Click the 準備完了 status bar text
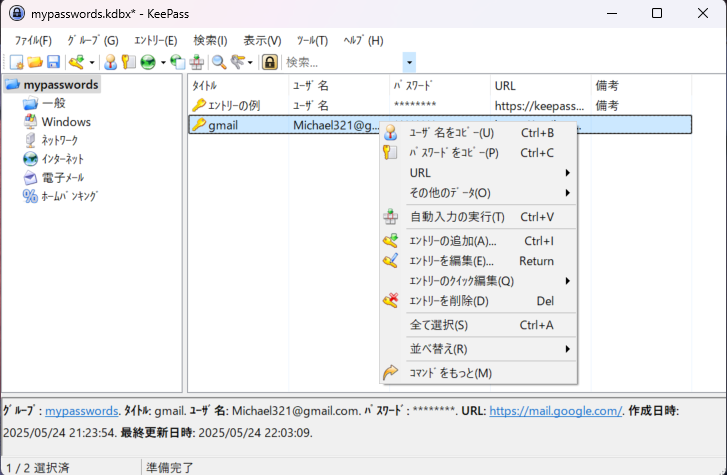The image size is (727, 475). tap(170, 468)
